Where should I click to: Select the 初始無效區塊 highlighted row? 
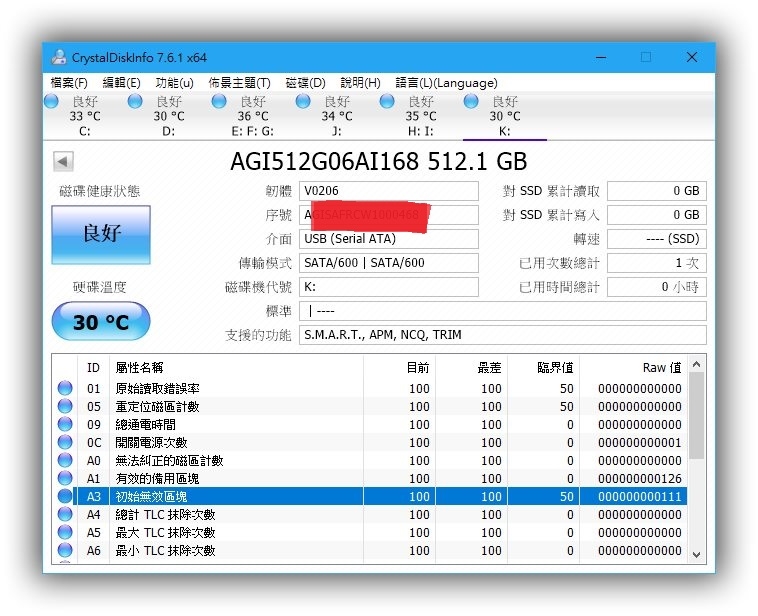tap(369, 496)
